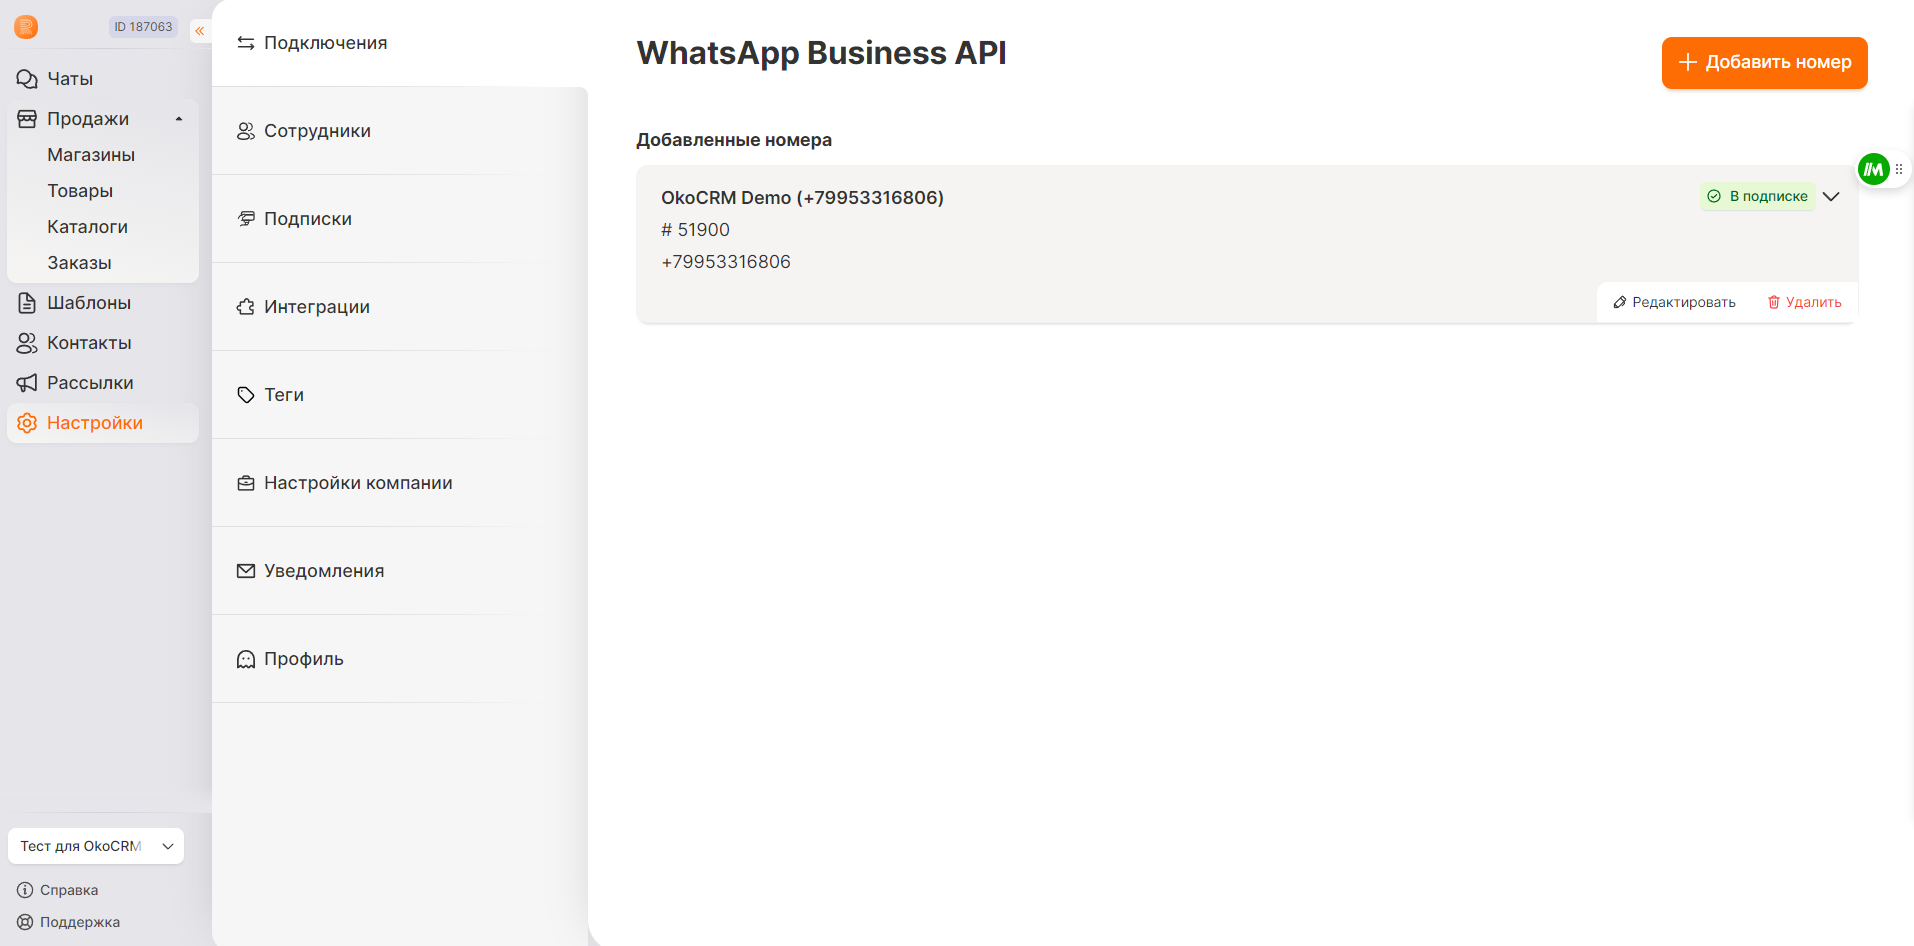This screenshot has width=1914, height=946.
Task: Click the drag-handle dots beside green widget
Action: coord(1899,169)
